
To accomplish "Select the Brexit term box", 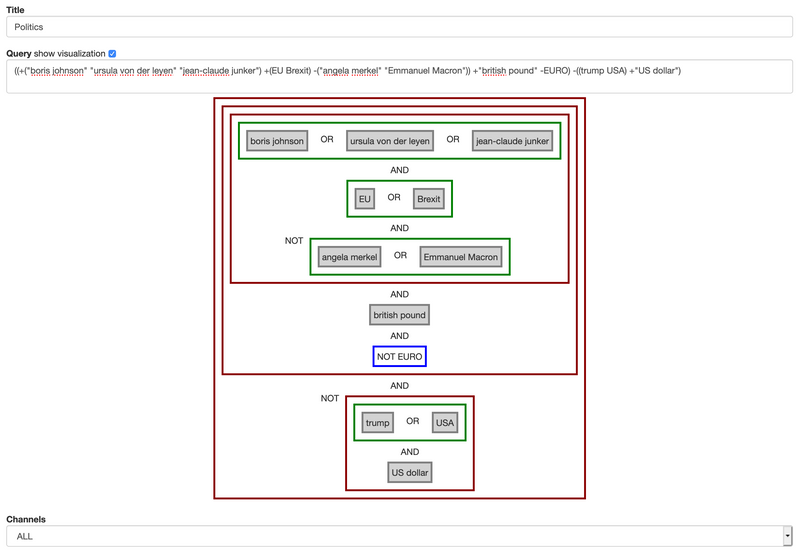I will 428,199.
